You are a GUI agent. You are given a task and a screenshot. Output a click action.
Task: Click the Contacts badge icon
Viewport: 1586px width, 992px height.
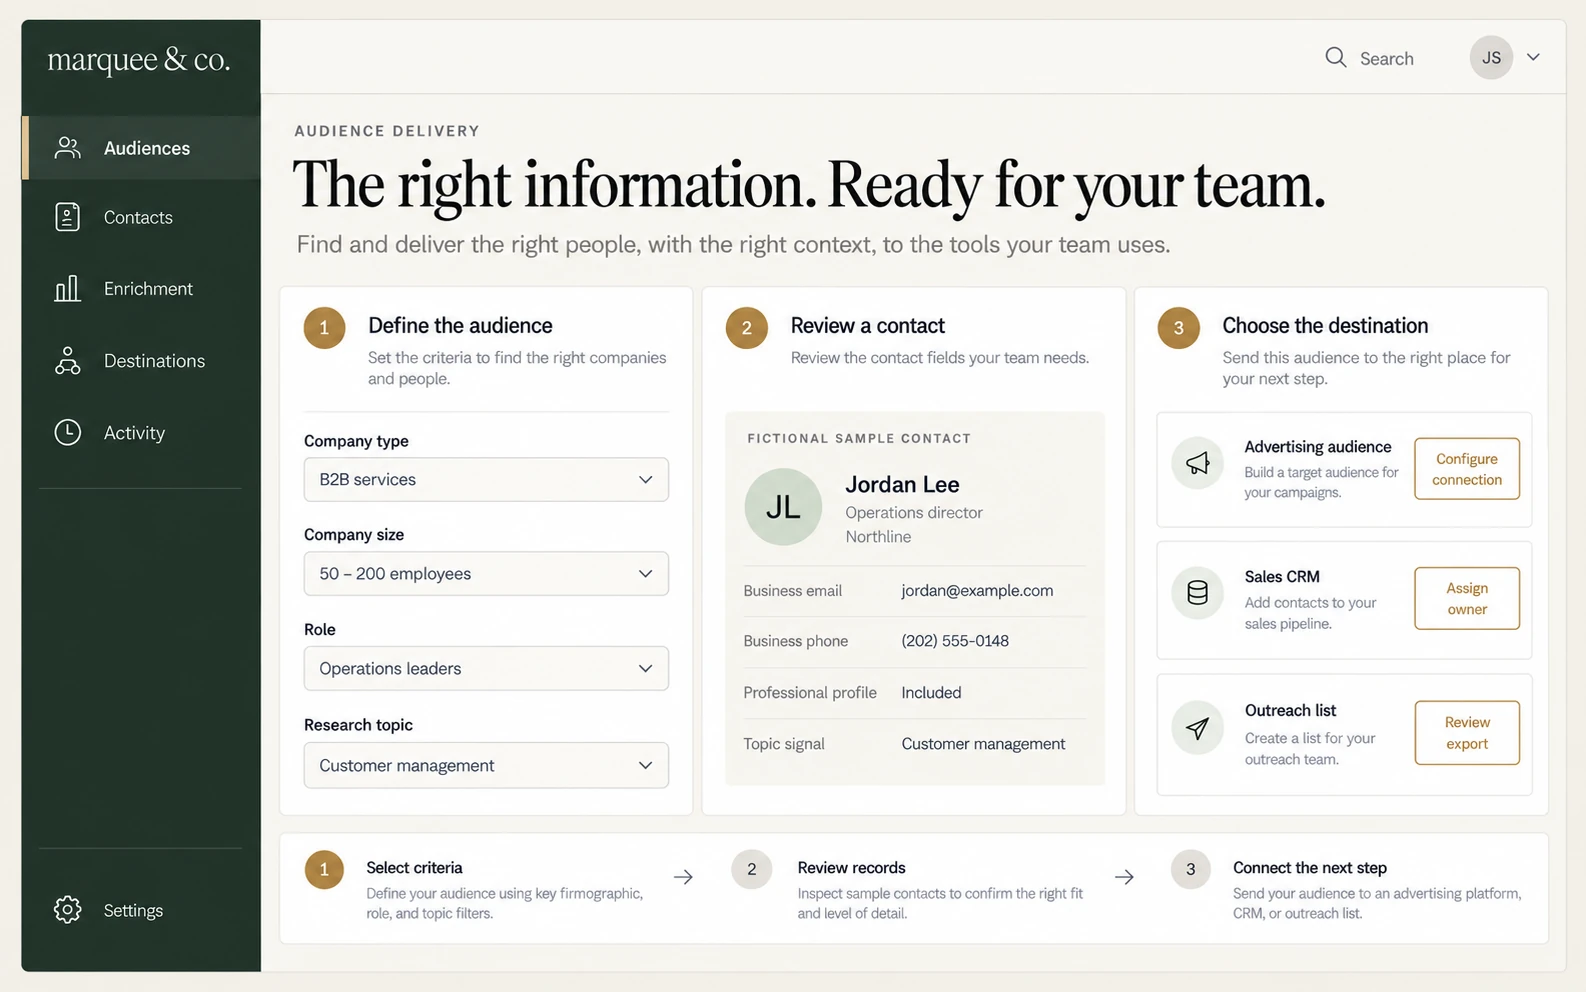[x=68, y=217]
